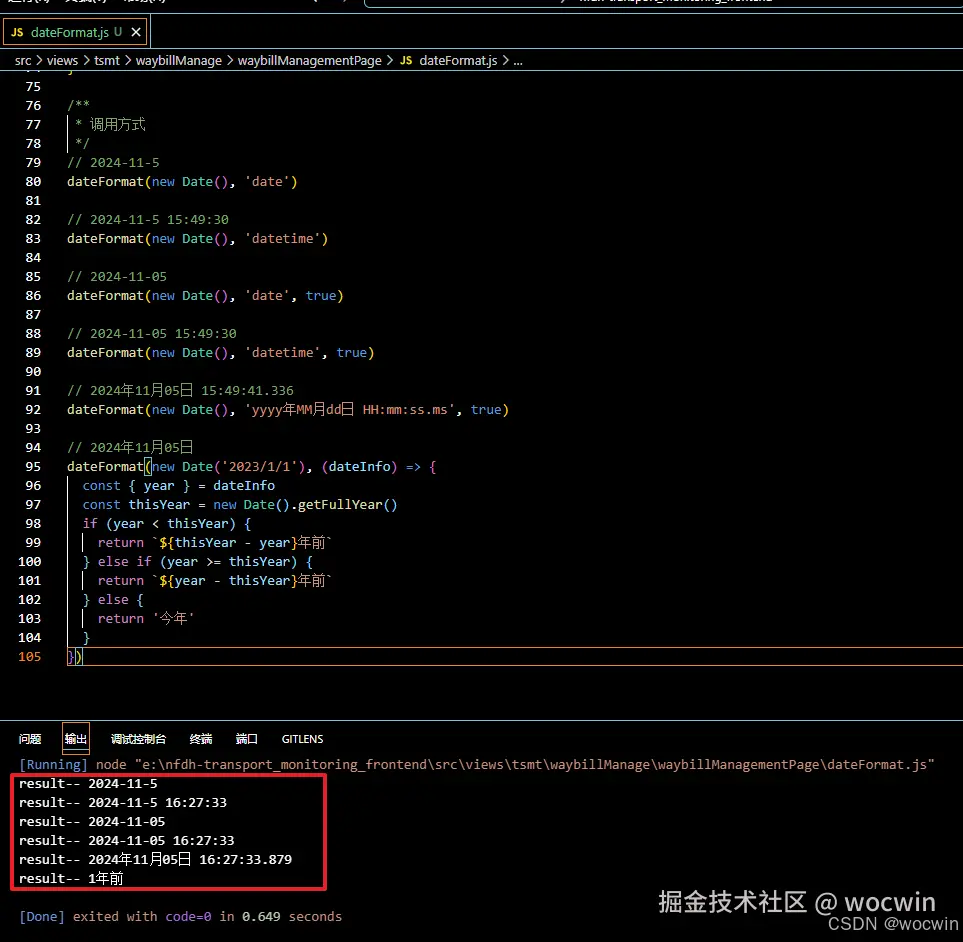Screen dimensions: 963x942
Task: Open 'waybillManagementPage' breadcrumb segment
Action: click(310, 60)
